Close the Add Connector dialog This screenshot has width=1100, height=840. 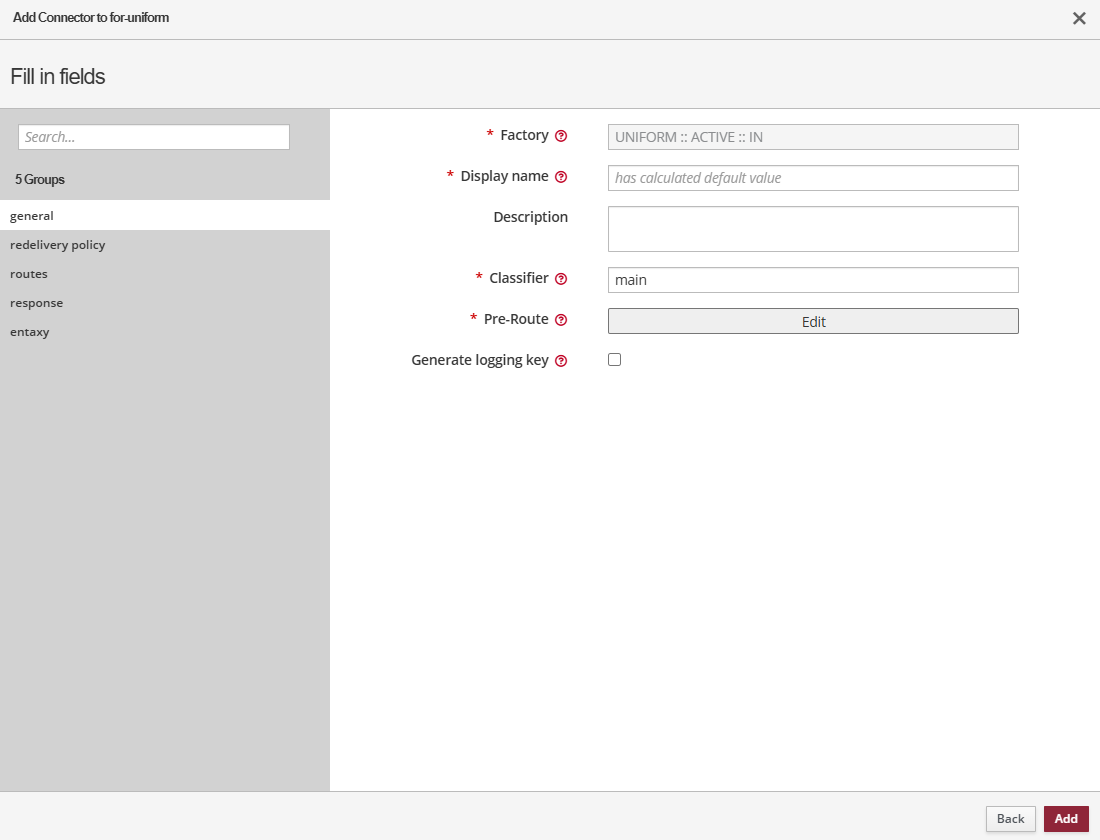click(x=1079, y=18)
